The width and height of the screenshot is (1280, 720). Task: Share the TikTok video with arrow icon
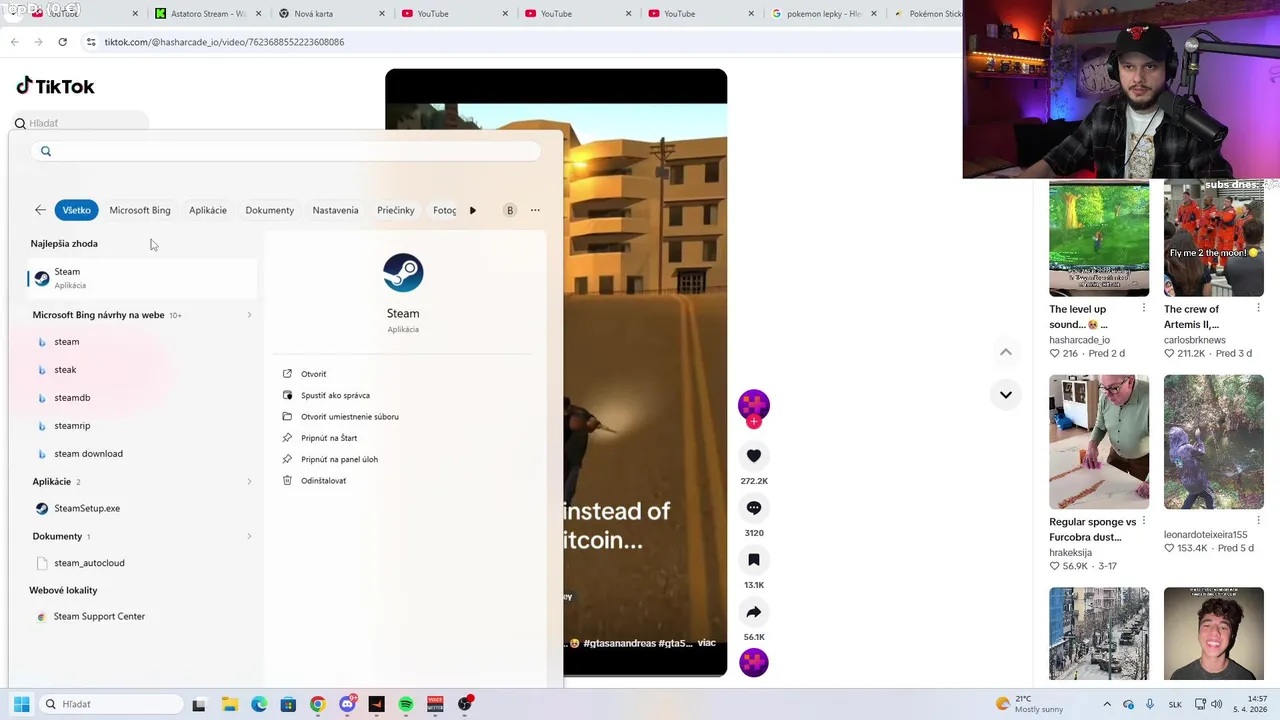tap(754, 612)
